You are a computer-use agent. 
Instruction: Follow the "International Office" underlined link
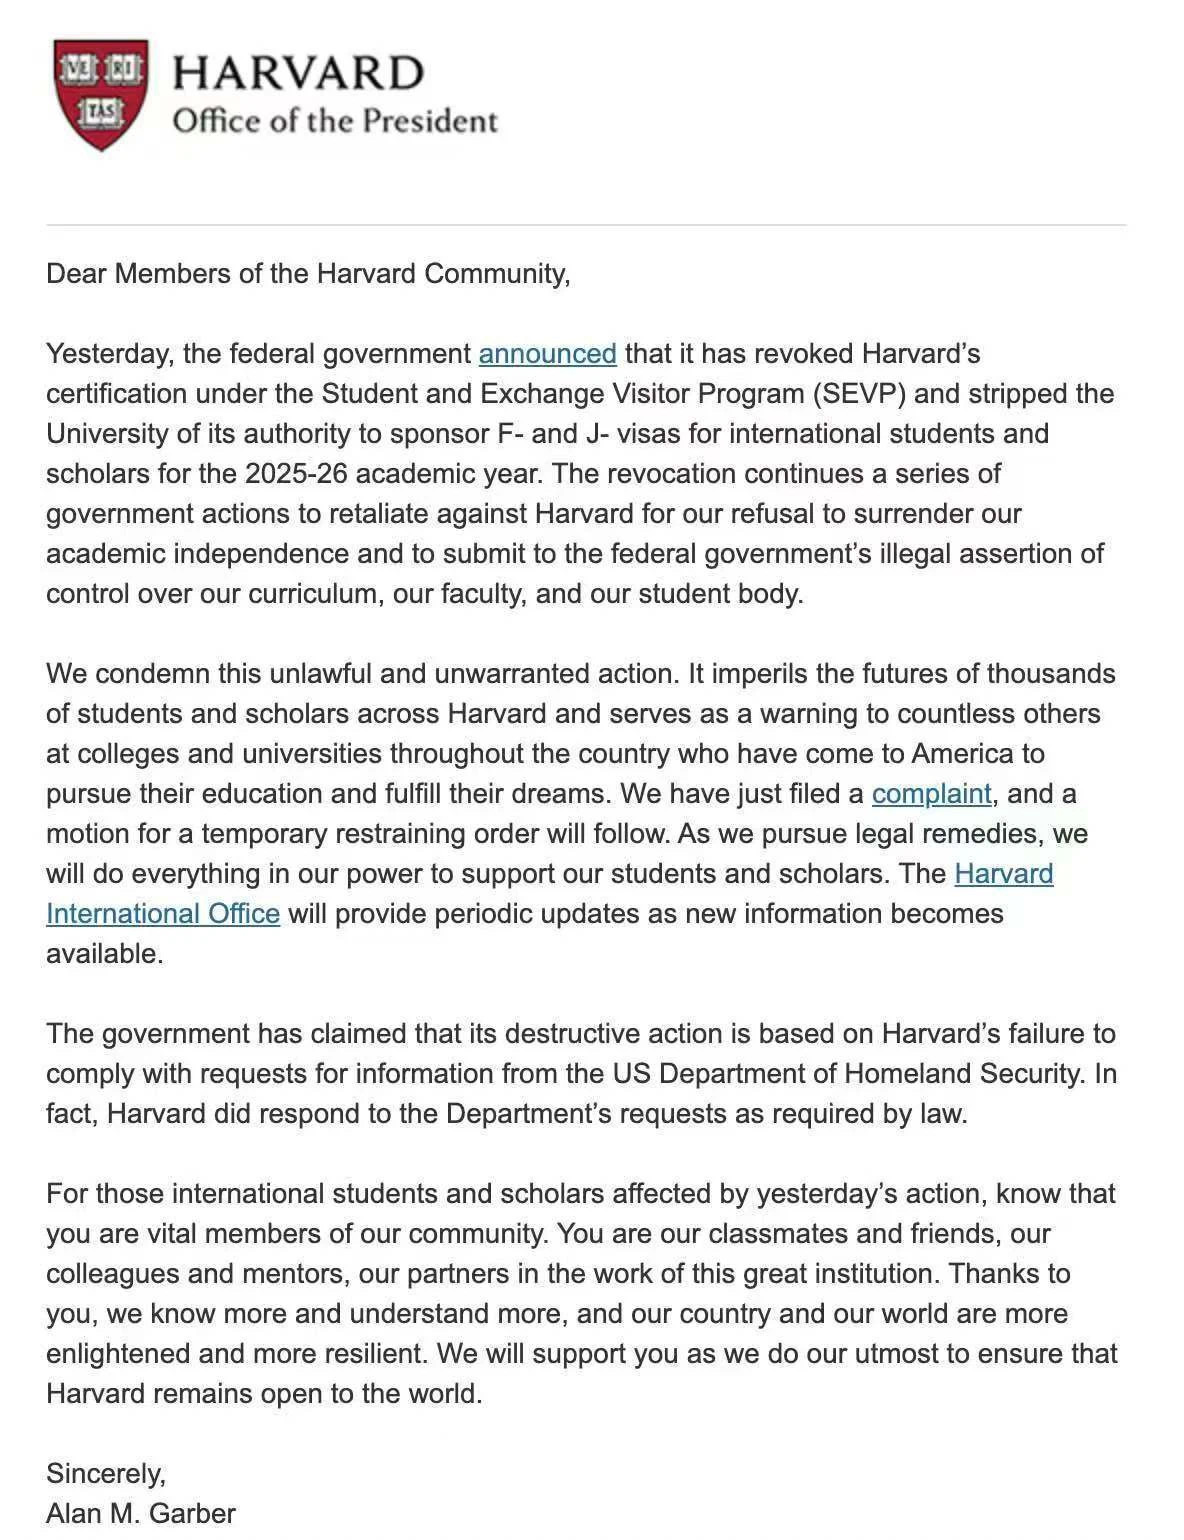click(163, 914)
